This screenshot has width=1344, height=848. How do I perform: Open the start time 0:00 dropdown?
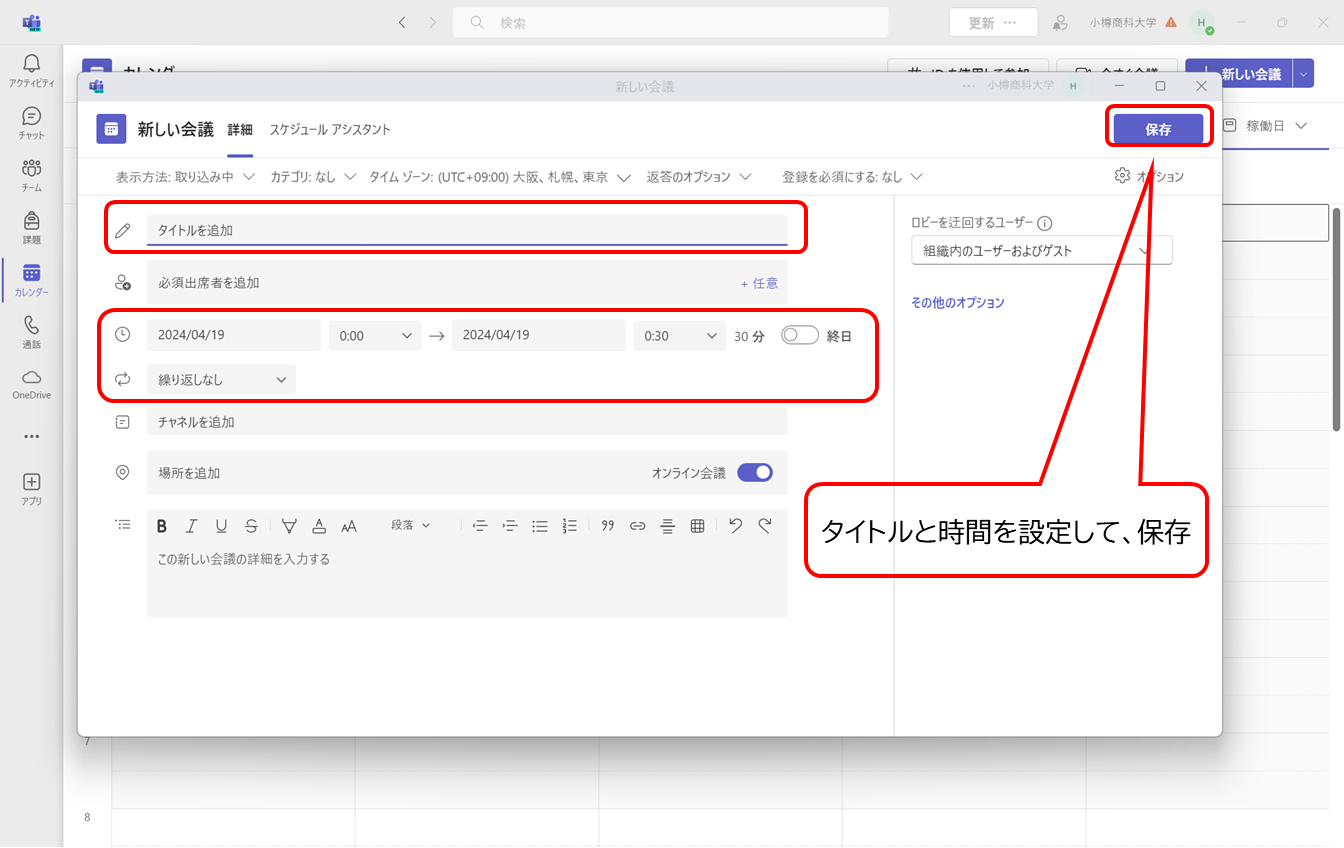(375, 336)
